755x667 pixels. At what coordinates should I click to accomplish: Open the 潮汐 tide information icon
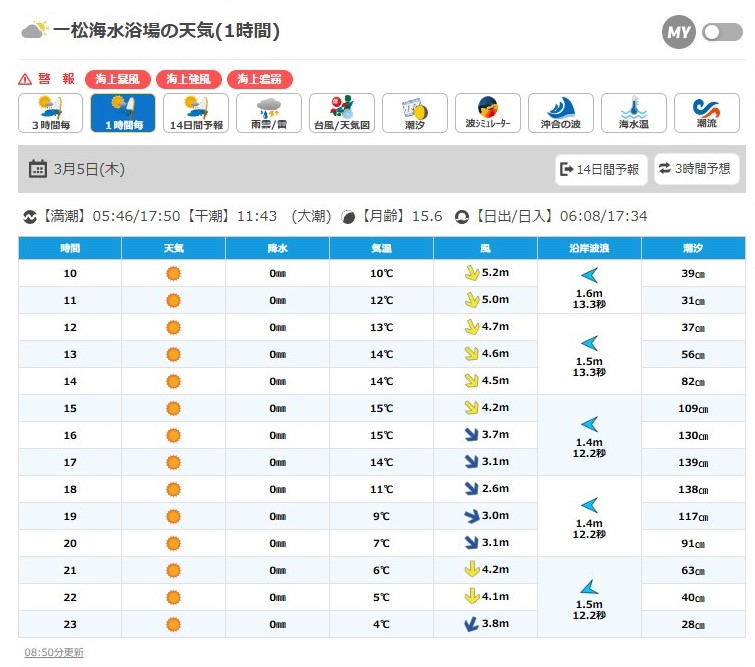[x=414, y=113]
